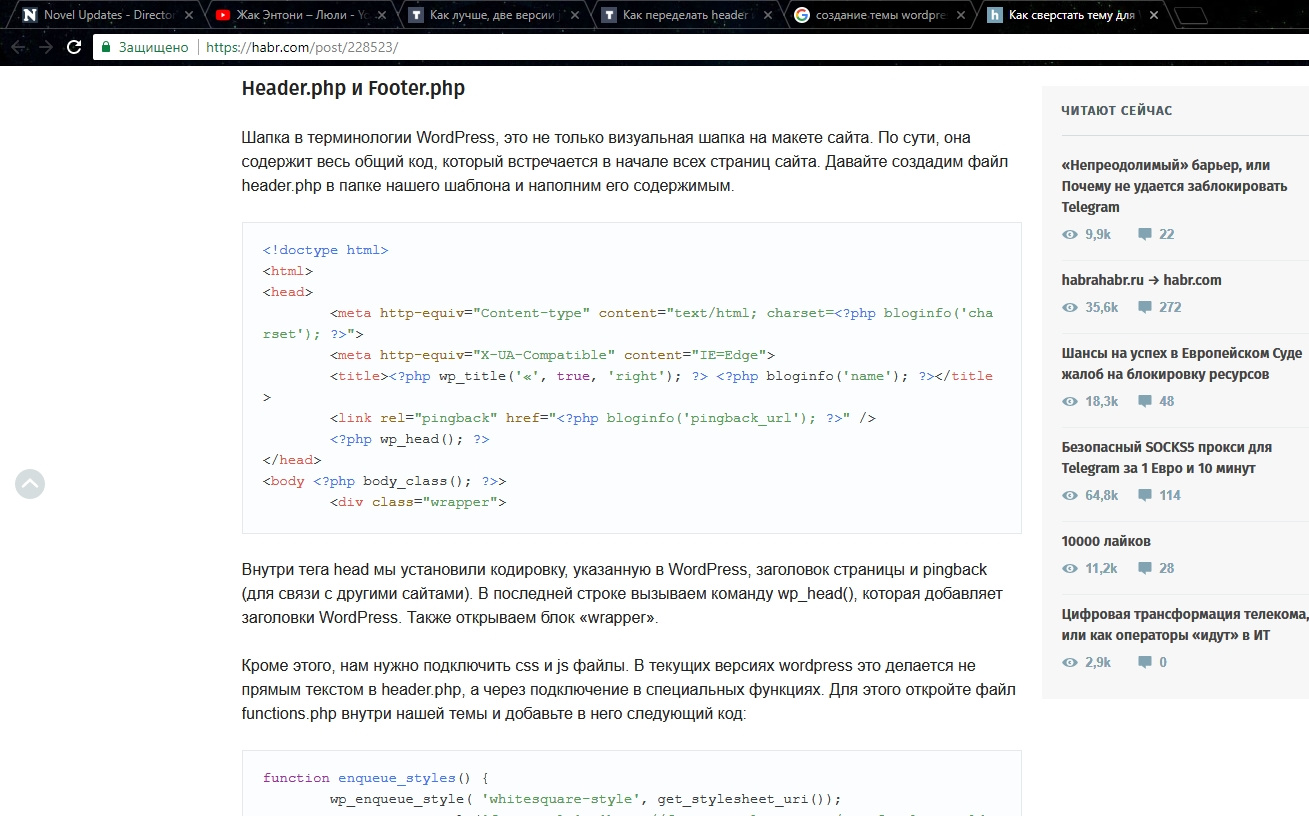
Task: Click the eye views icon showing 35,6k
Action: [x=1070, y=307]
